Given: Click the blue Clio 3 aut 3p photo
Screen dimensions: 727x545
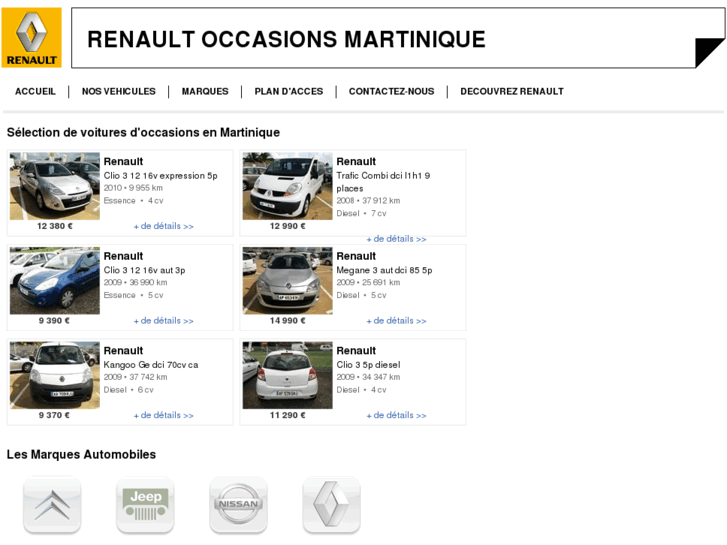Looking at the screenshot, I should (x=55, y=281).
